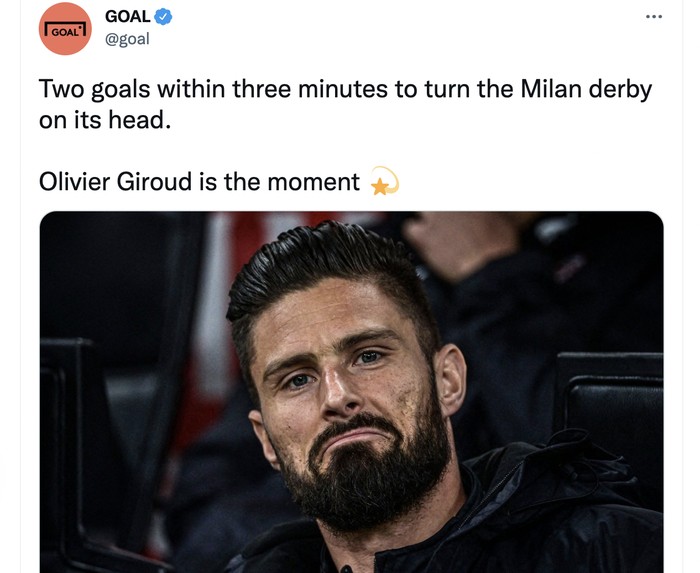Click the words "Milan derby" in the tweet
This screenshot has width=700, height=573.
pos(588,89)
